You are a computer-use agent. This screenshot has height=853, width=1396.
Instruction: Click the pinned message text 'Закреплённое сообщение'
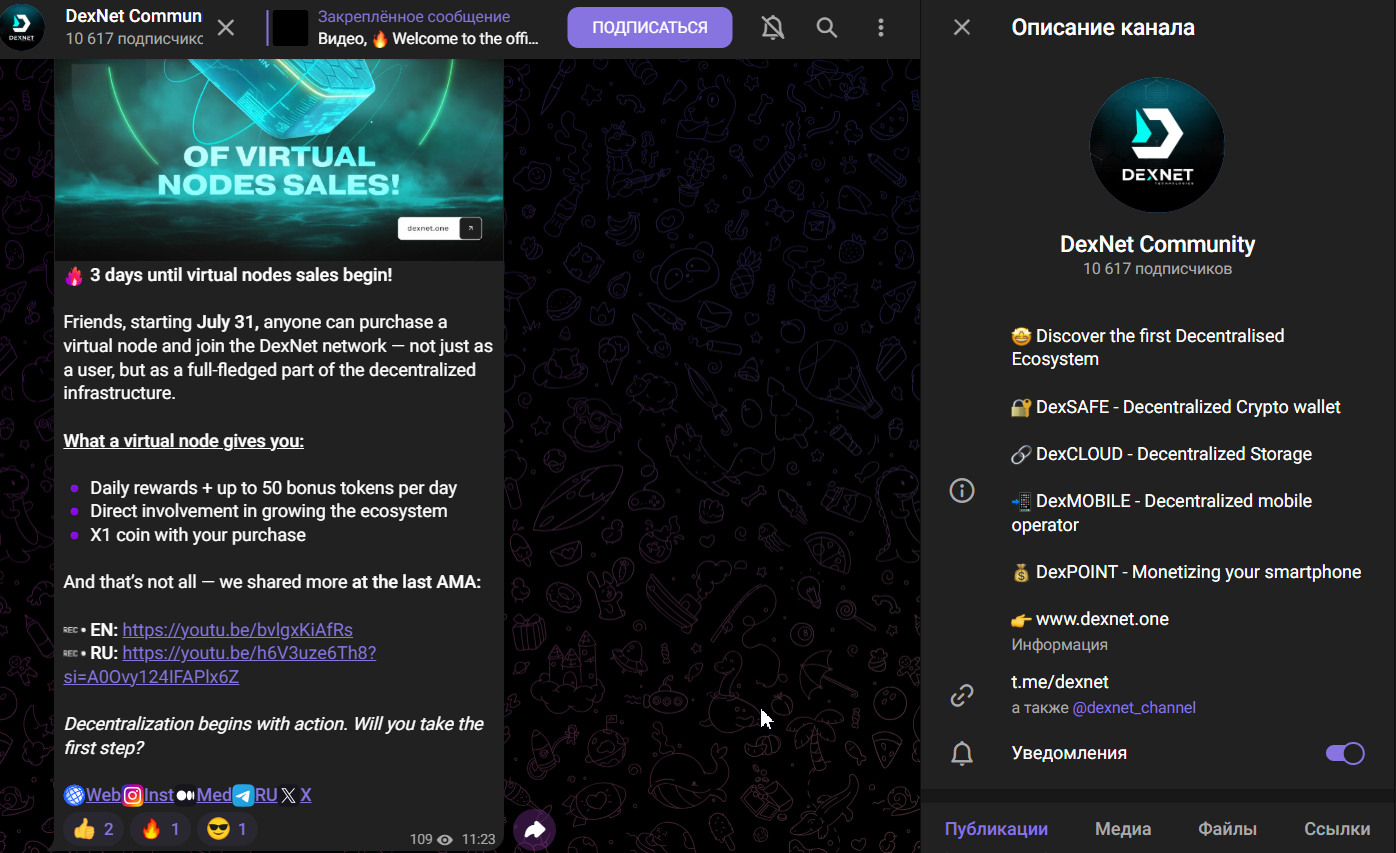414,17
